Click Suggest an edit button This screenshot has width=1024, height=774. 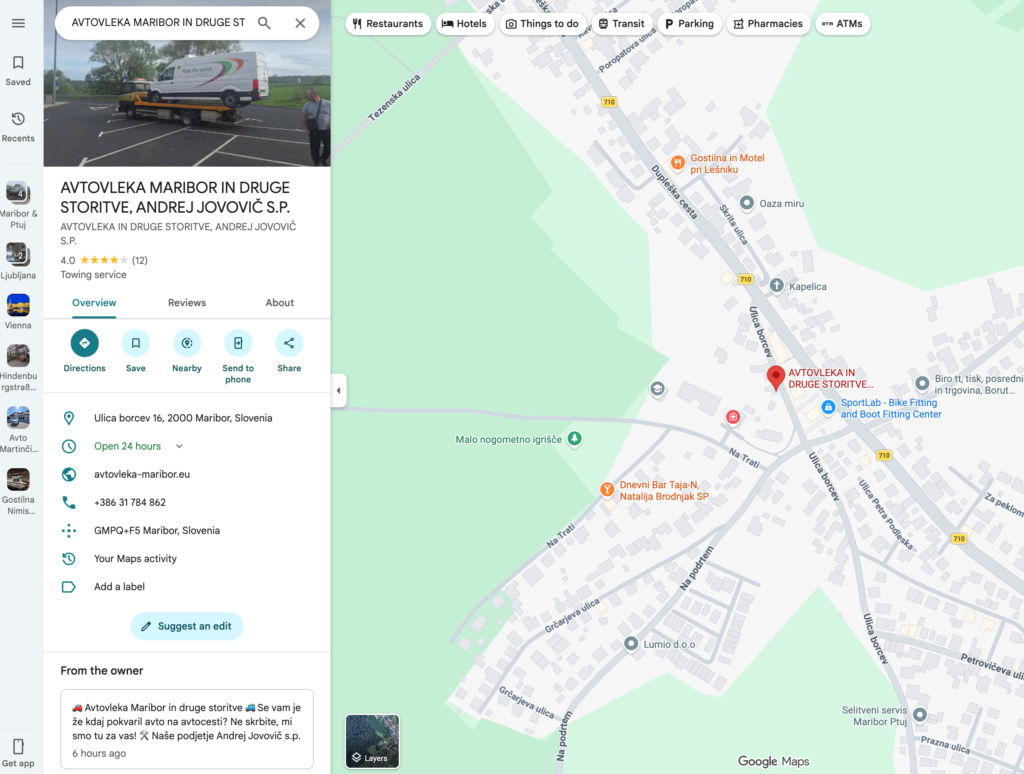pos(187,626)
